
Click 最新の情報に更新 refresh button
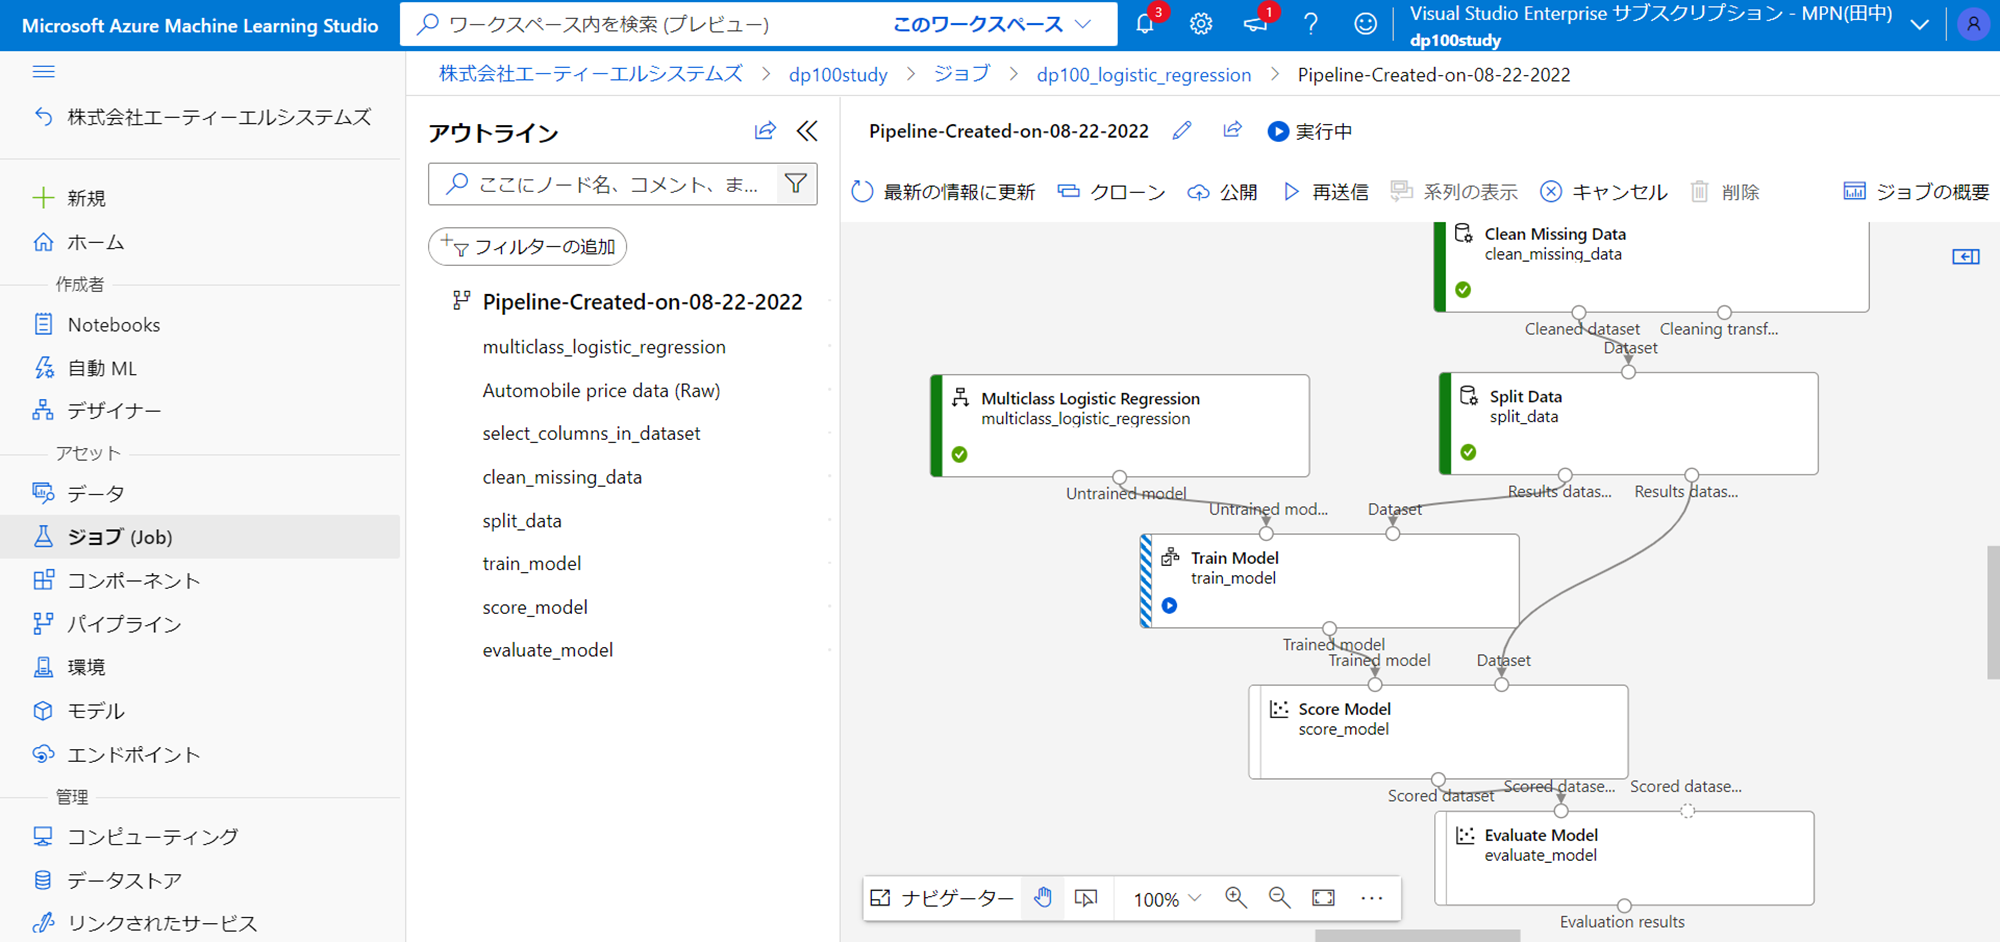click(943, 192)
